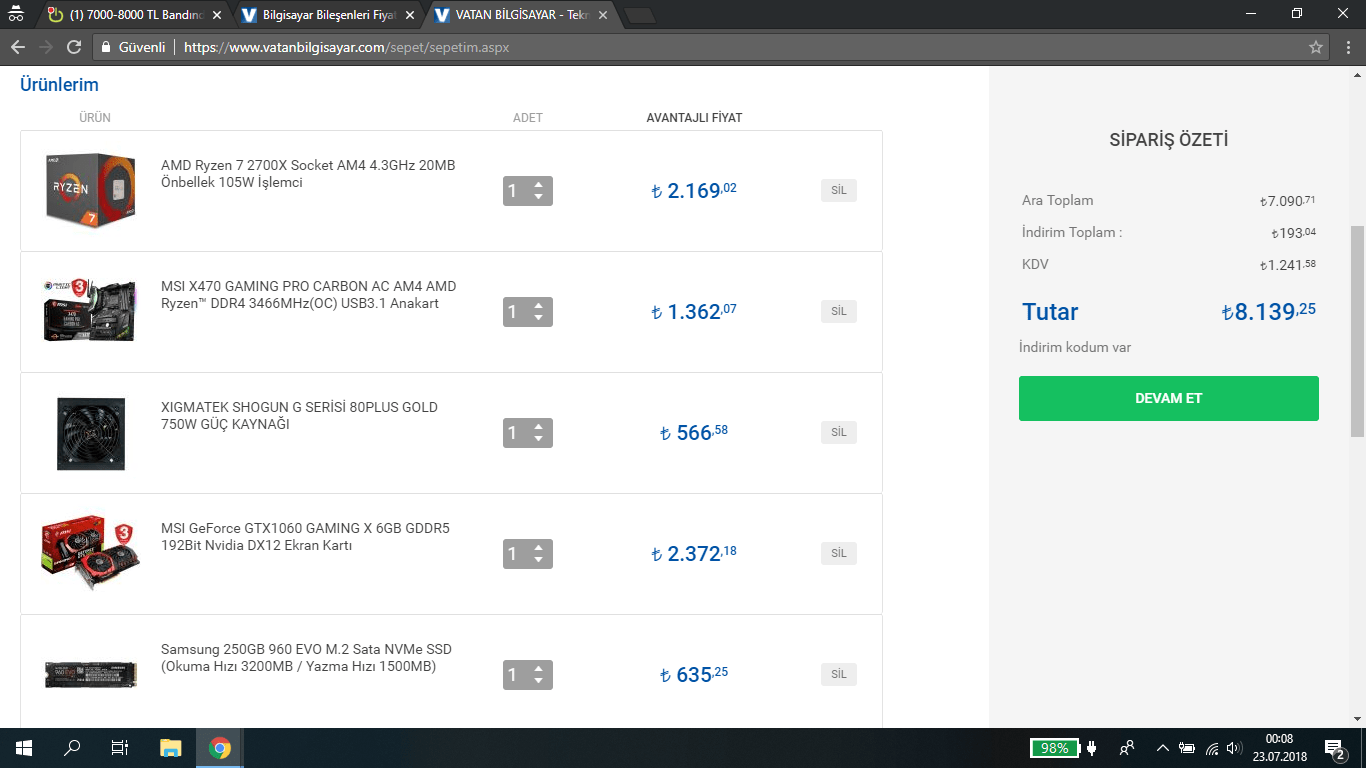Screen dimensions: 1366x768
Task: Click the 98% battery indicator
Action: click(1054, 748)
